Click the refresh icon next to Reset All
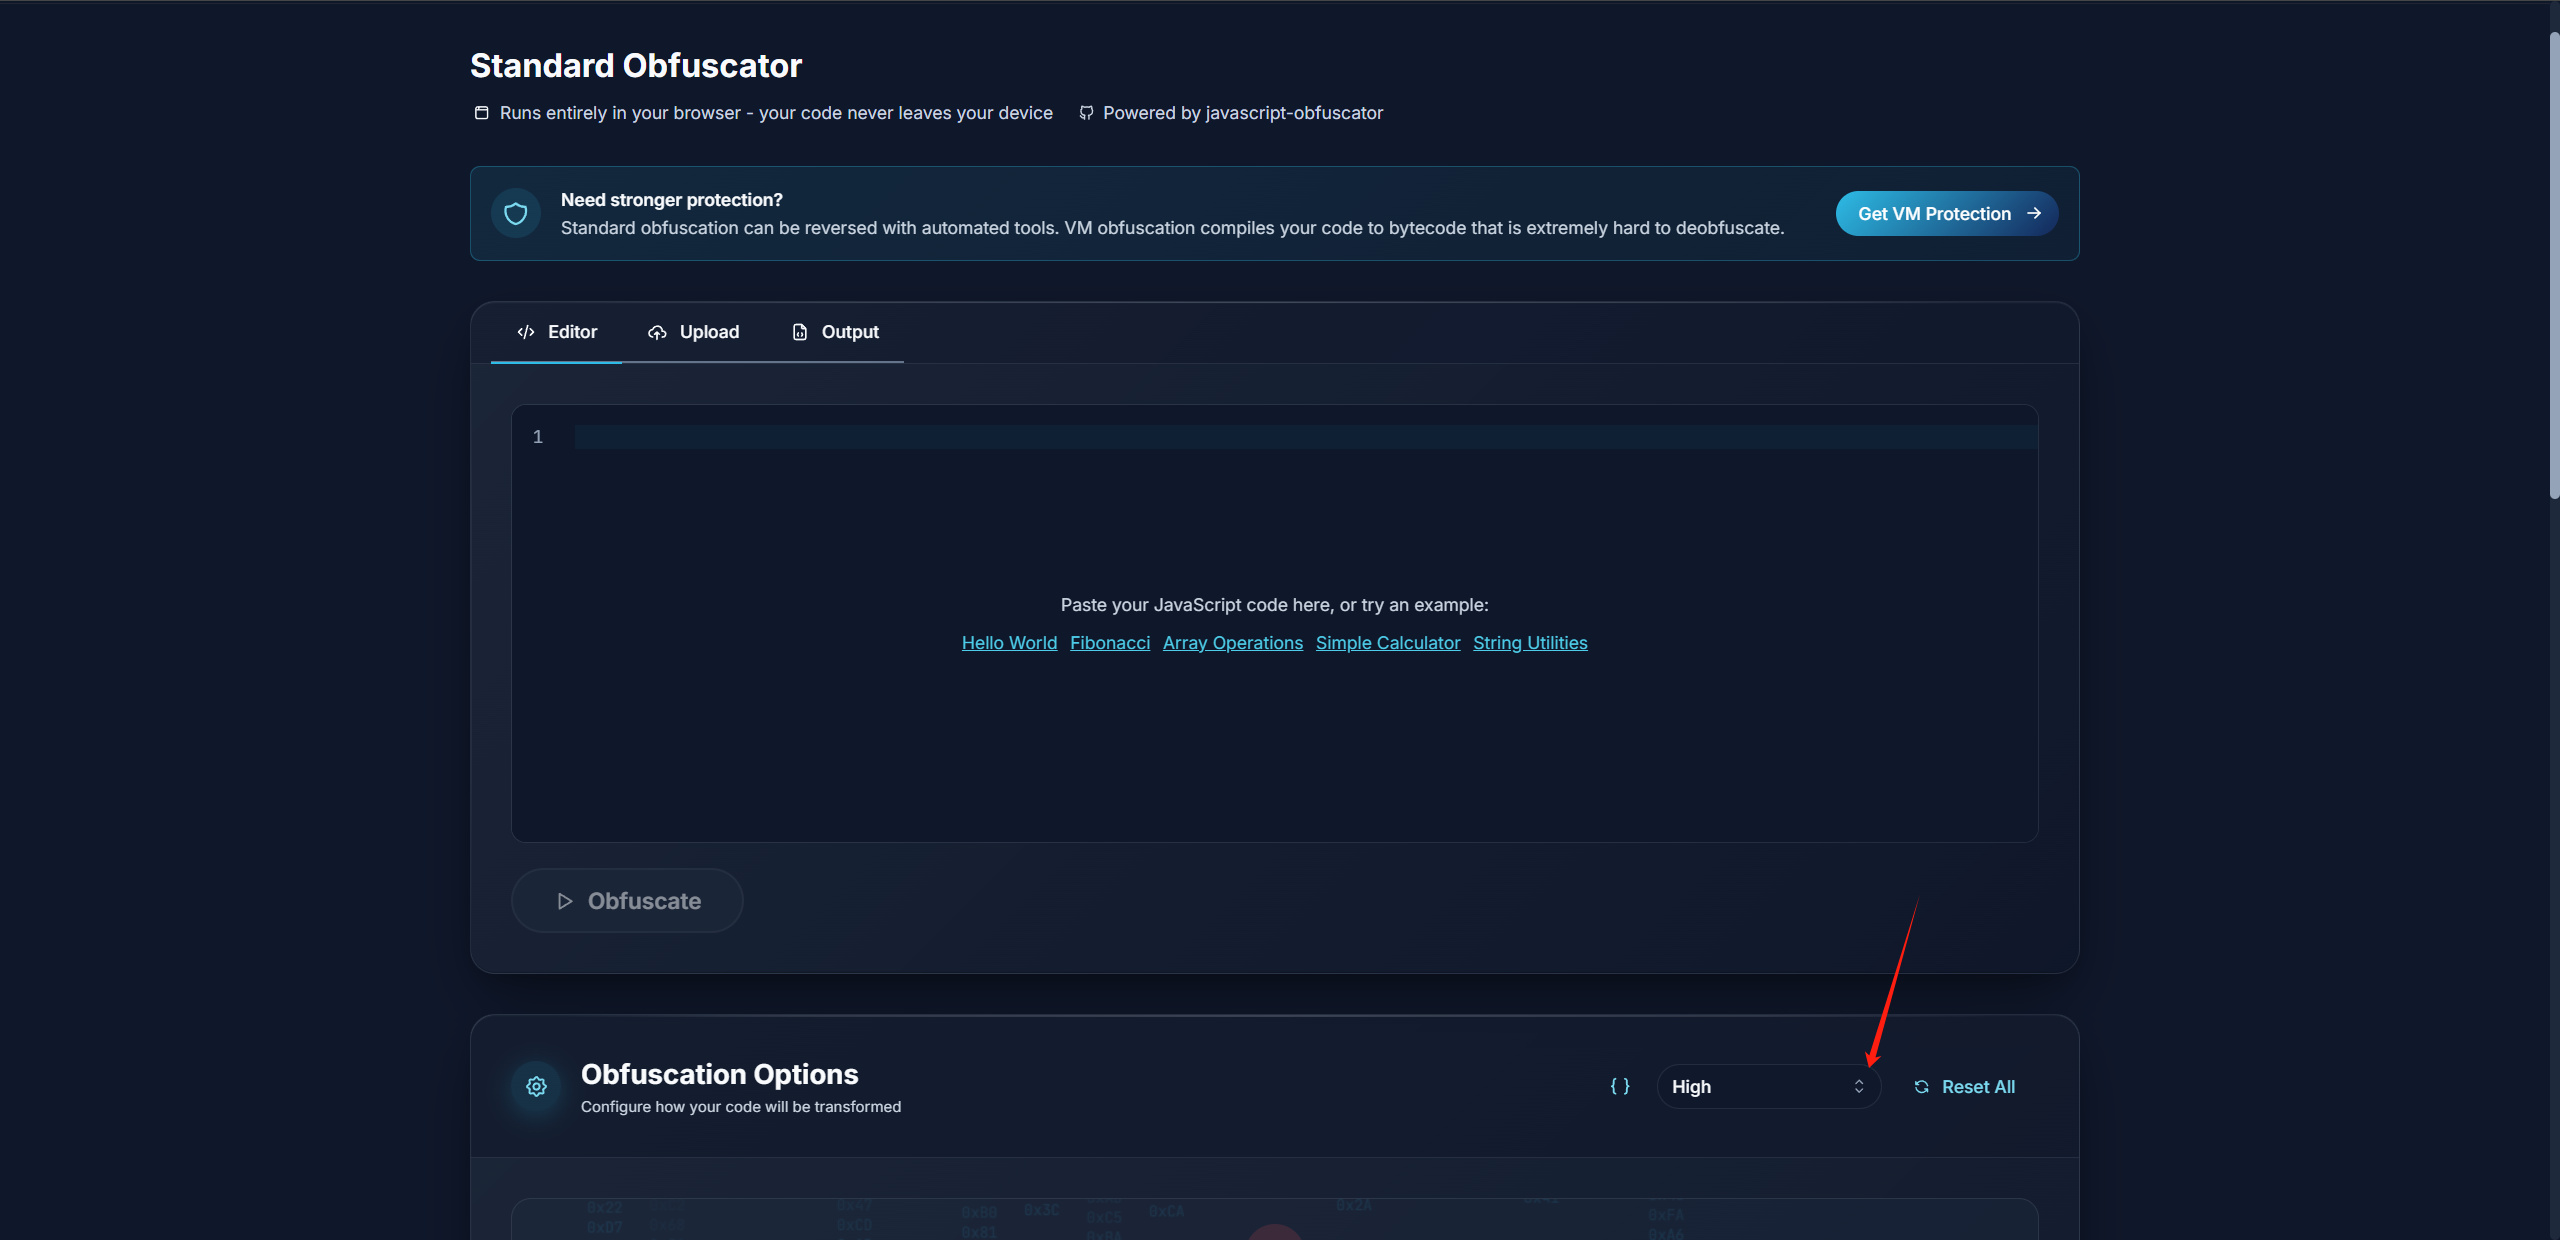This screenshot has width=2560, height=1240. [1921, 1087]
